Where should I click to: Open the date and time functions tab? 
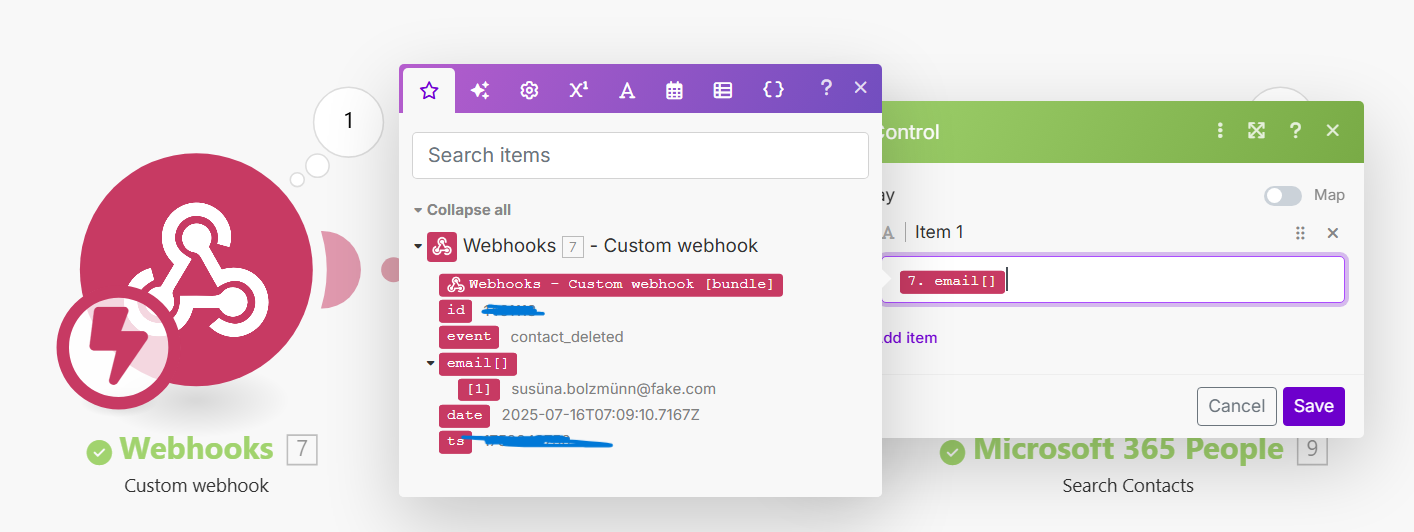[x=675, y=90]
